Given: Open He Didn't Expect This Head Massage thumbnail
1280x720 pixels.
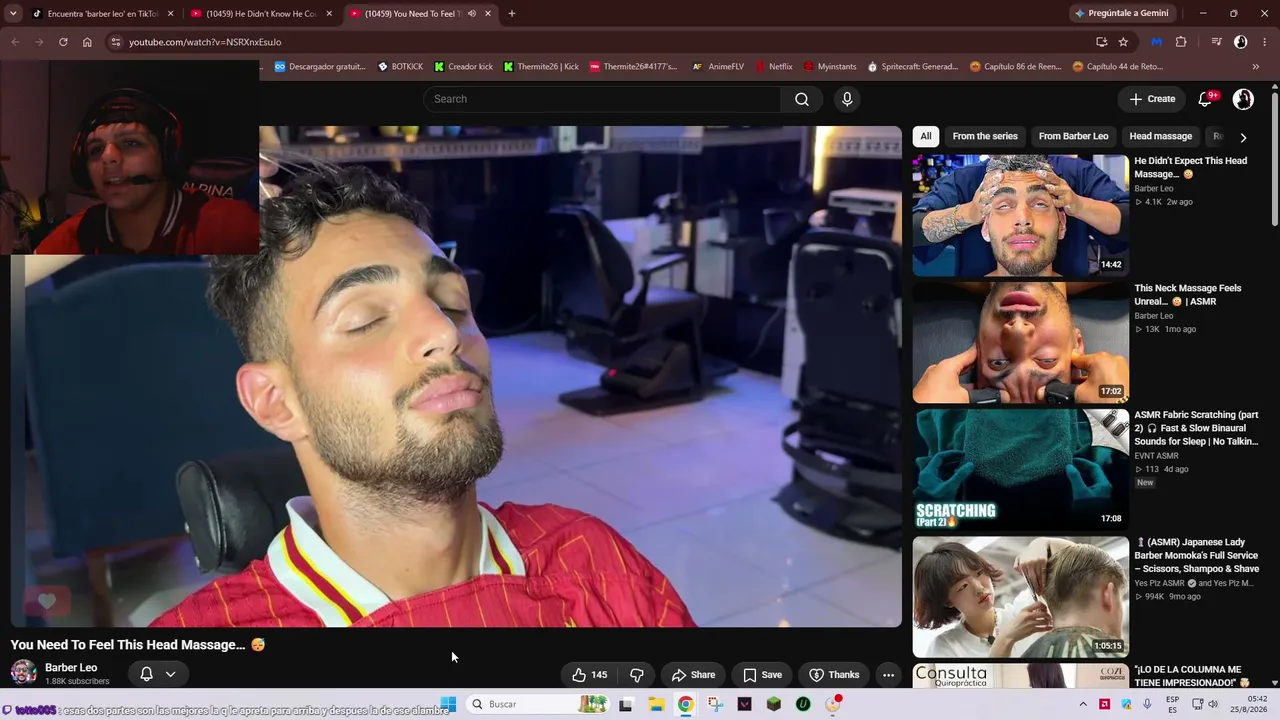Looking at the screenshot, I should (x=1021, y=215).
